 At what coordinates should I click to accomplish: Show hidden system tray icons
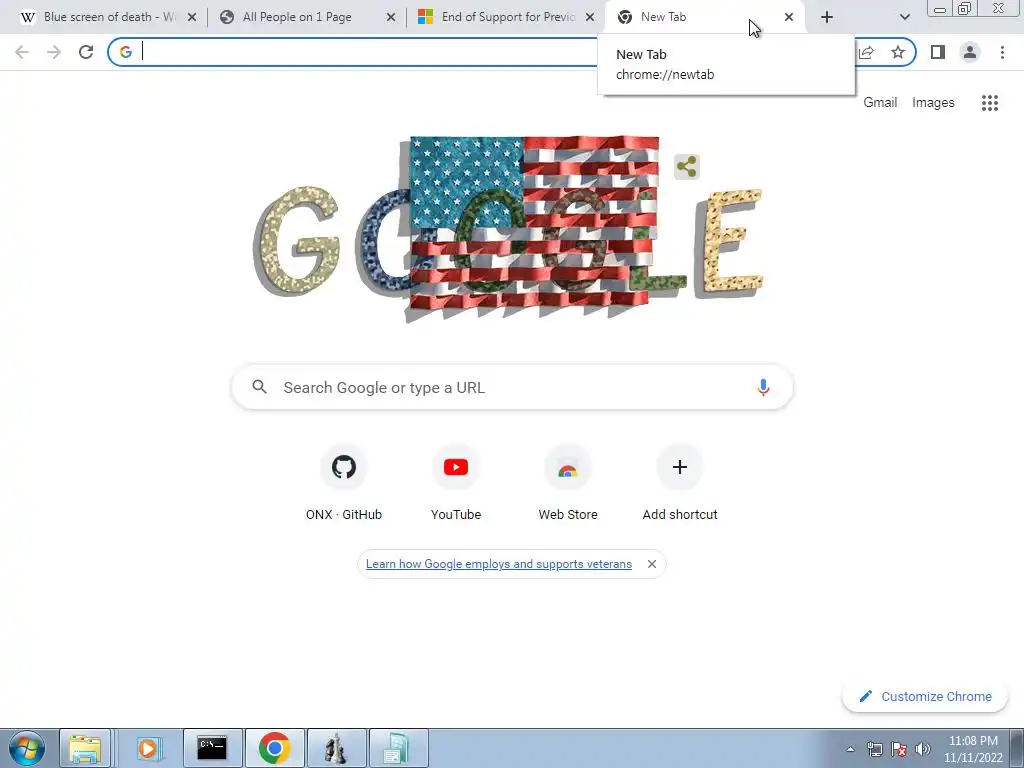(850, 749)
